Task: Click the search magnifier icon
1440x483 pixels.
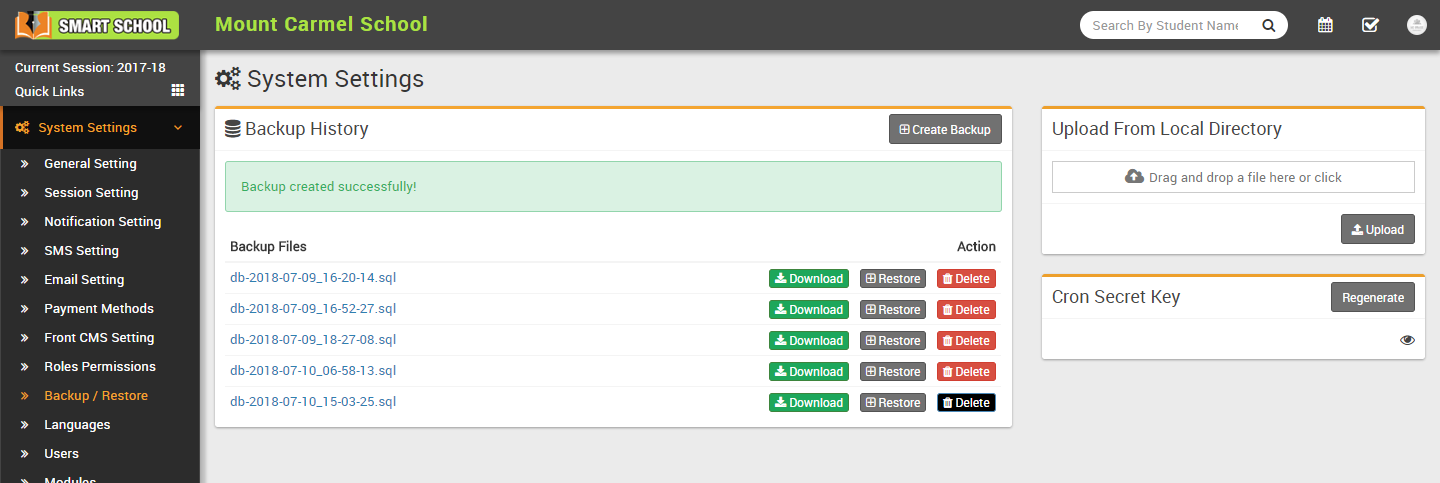Action: [x=1268, y=26]
